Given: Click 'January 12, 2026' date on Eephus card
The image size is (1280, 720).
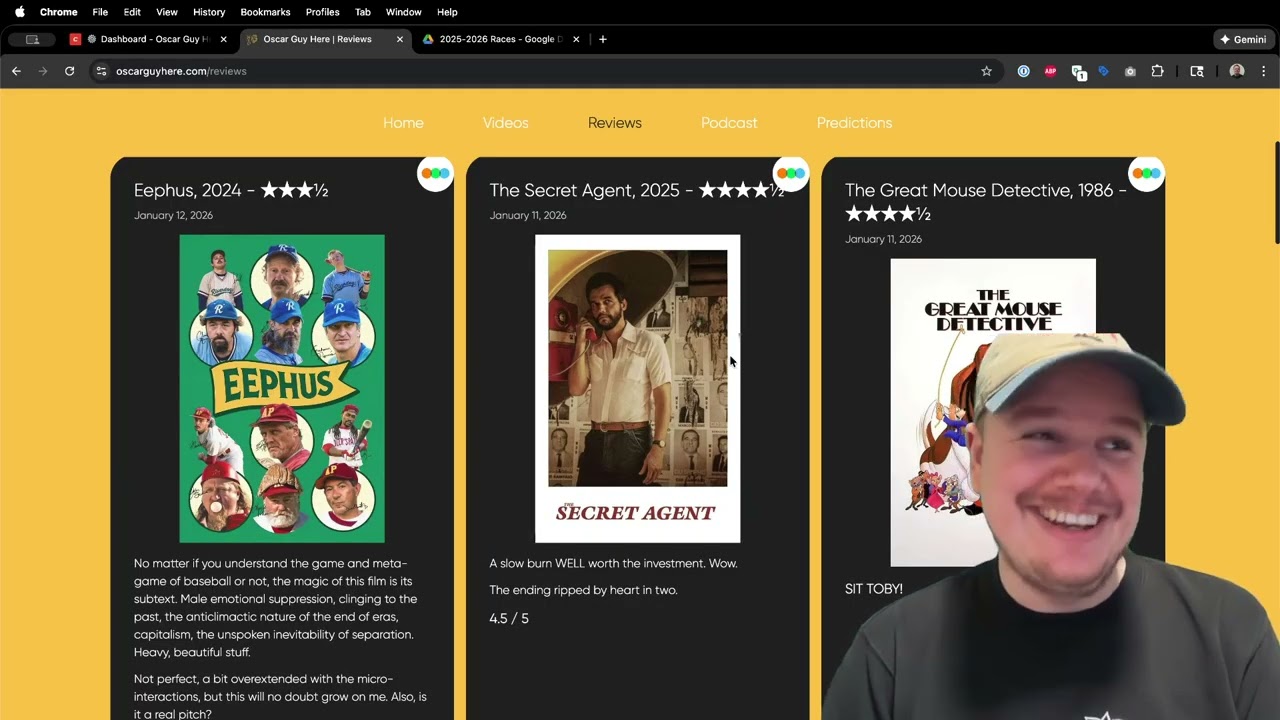Looking at the screenshot, I should 173,215.
